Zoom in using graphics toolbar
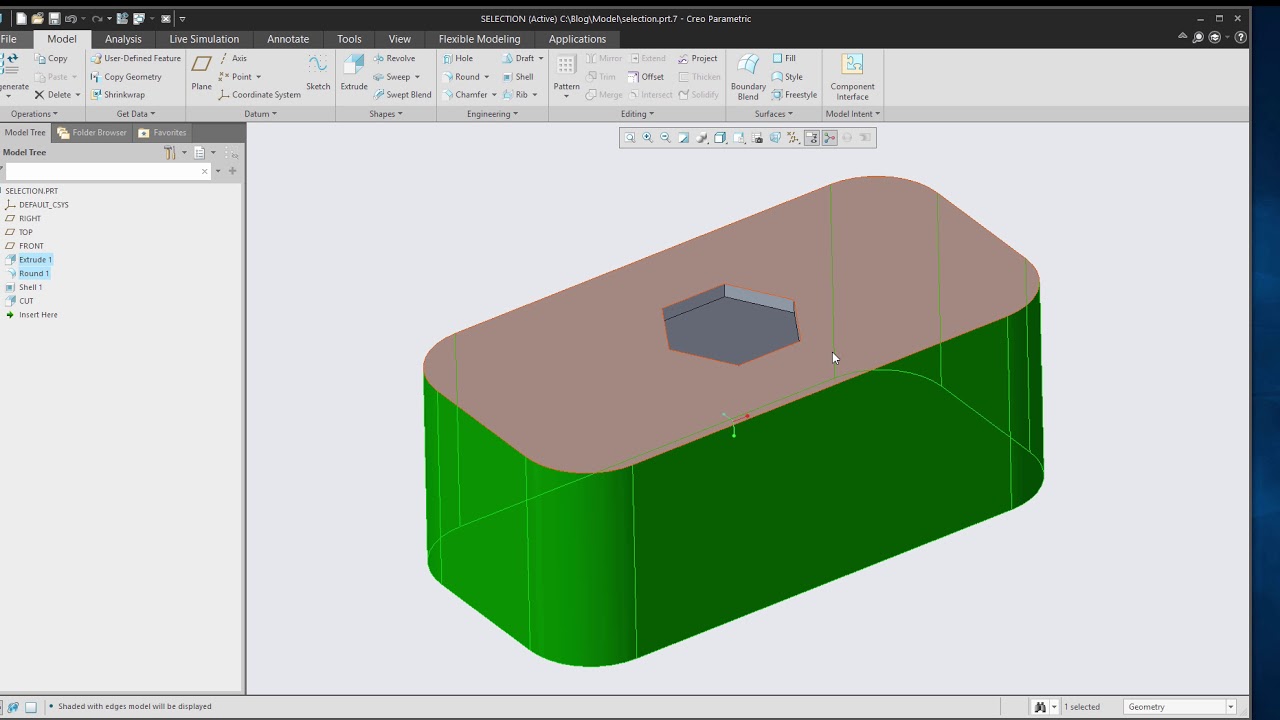This screenshot has width=1280, height=720. (648, 138)
